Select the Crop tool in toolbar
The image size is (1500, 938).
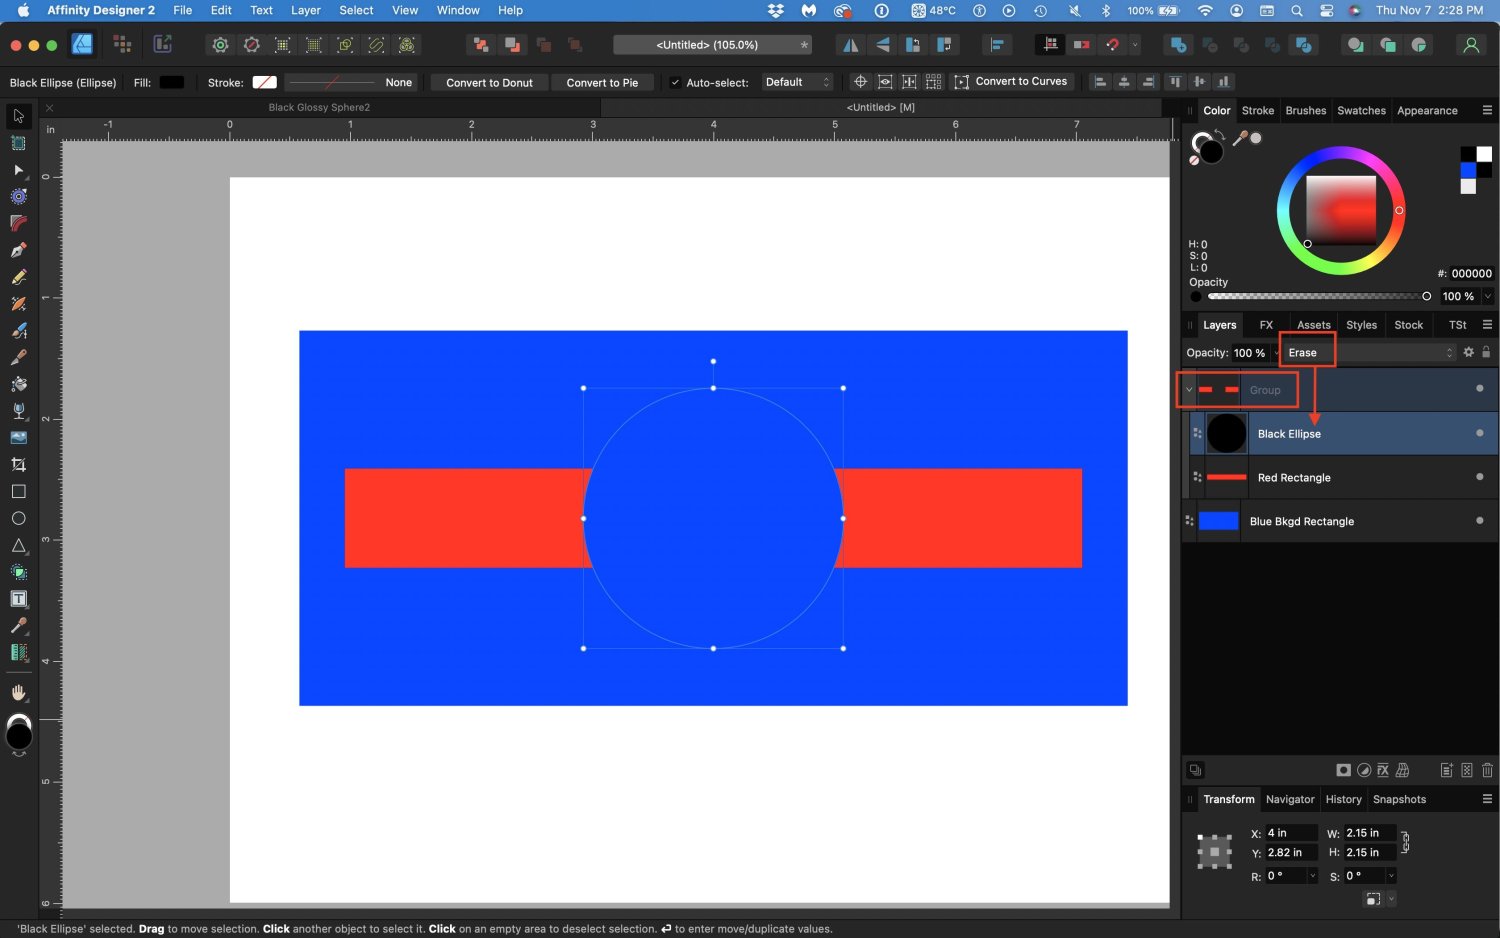(x=18, y=465)
